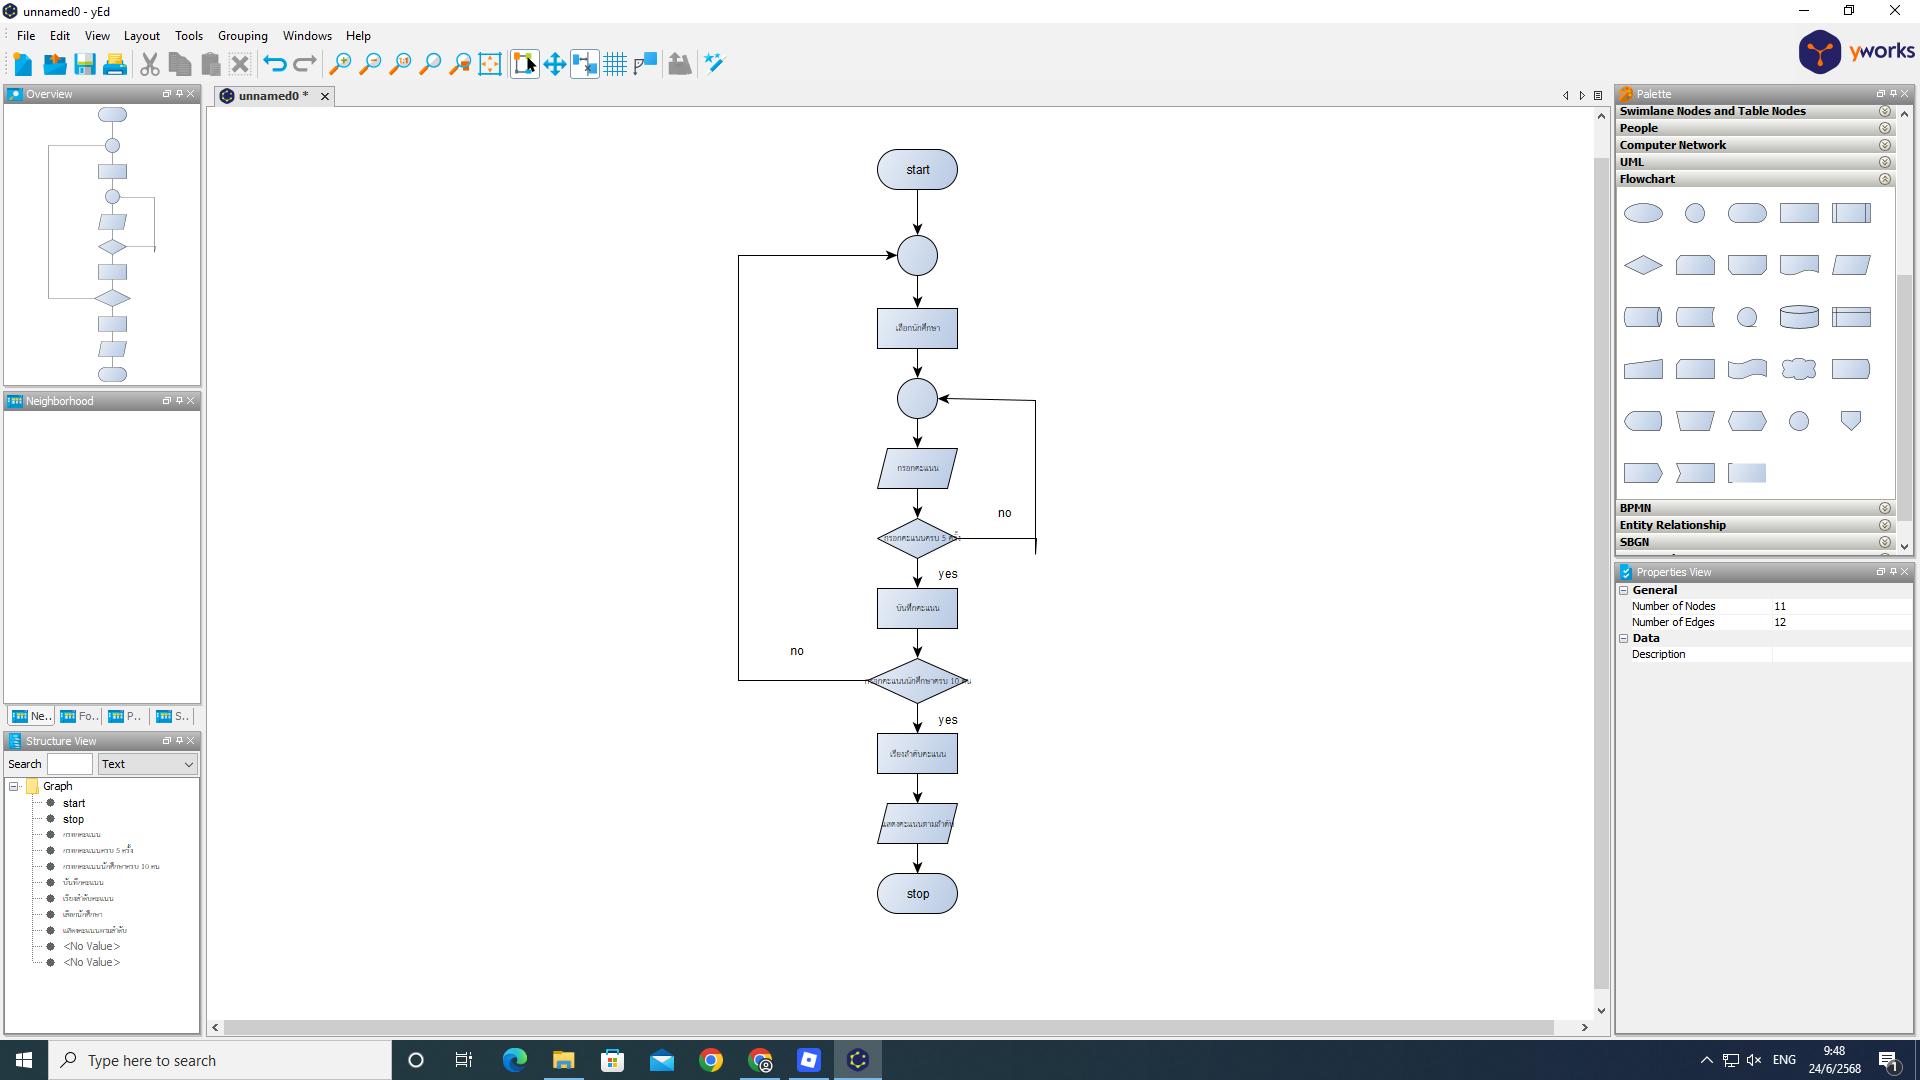This screenshot has width=1920, height=1080.
Task: Click the magic wand properties mapper icon
Action: click(714, 64)
